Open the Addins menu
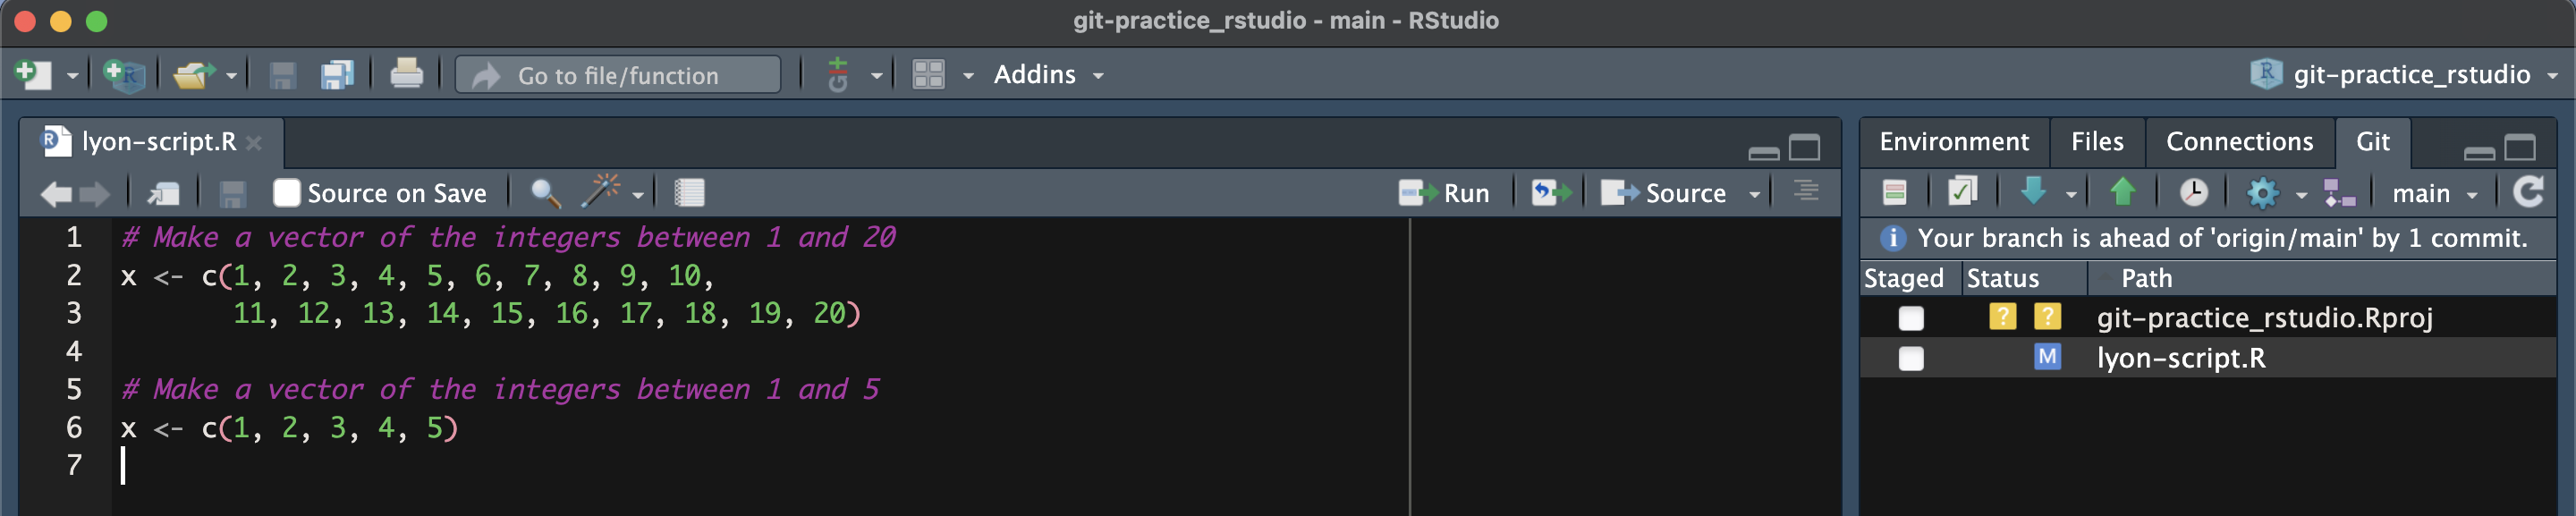 point(1036,74)
